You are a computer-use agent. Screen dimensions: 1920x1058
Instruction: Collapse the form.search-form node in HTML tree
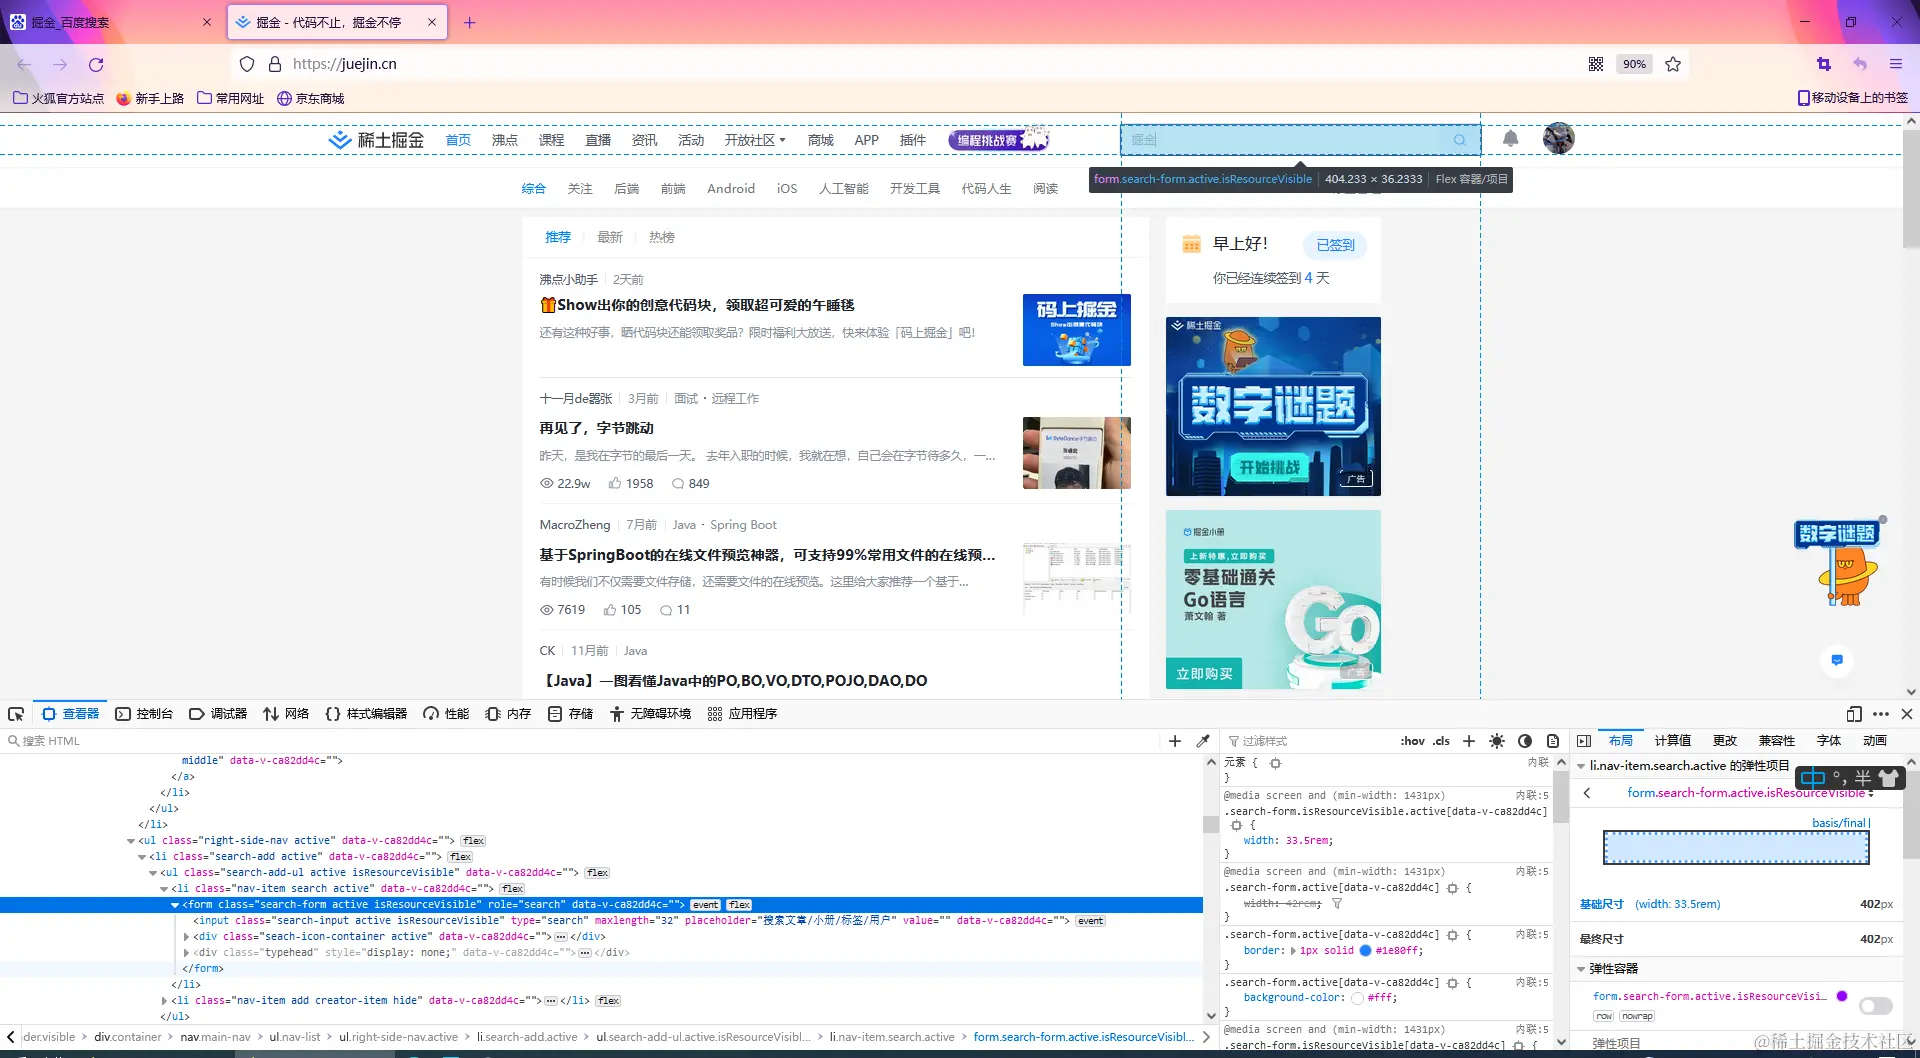click(x=175, y=904)
